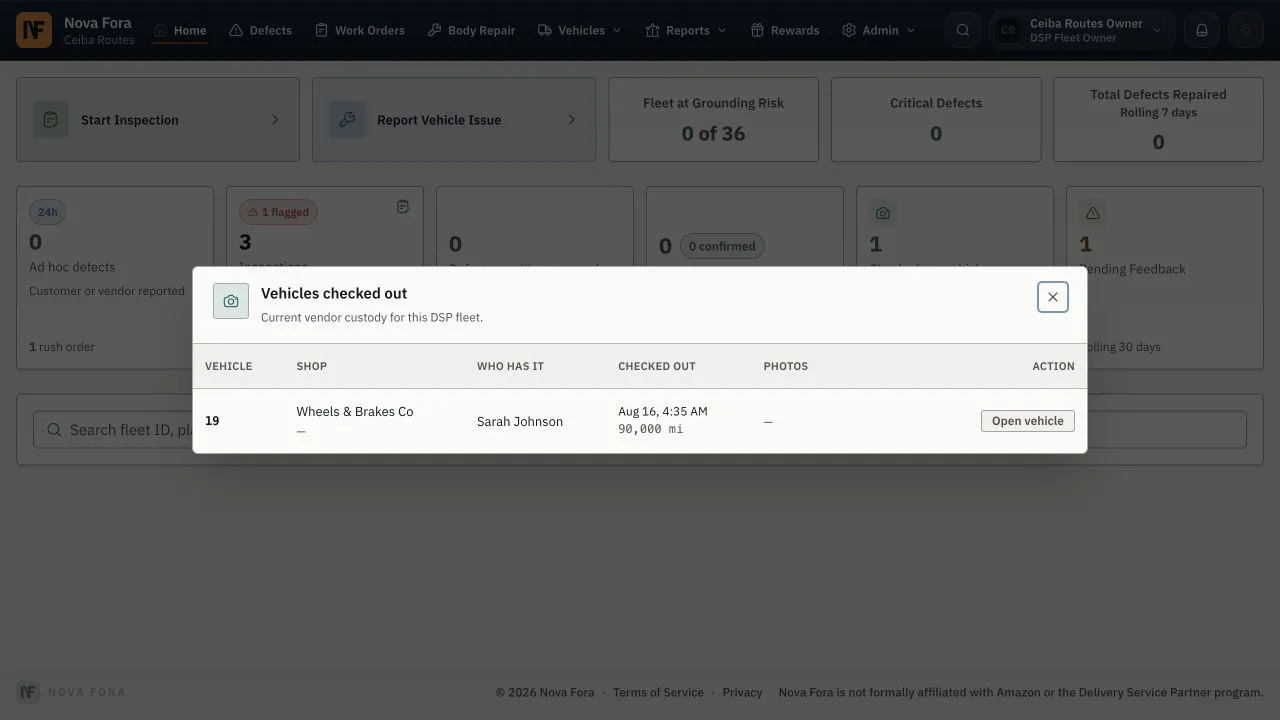Open Total Defects Repaired card
Viewport: 1280px width, 720px height.
click(x=1158, y=120)
